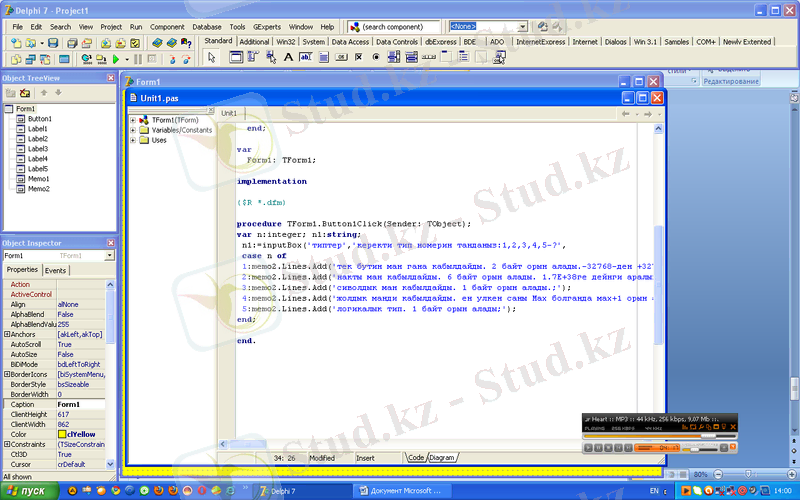Click the Caption property value Form1
The image size is (800, 500).
[x=81, y=404]
